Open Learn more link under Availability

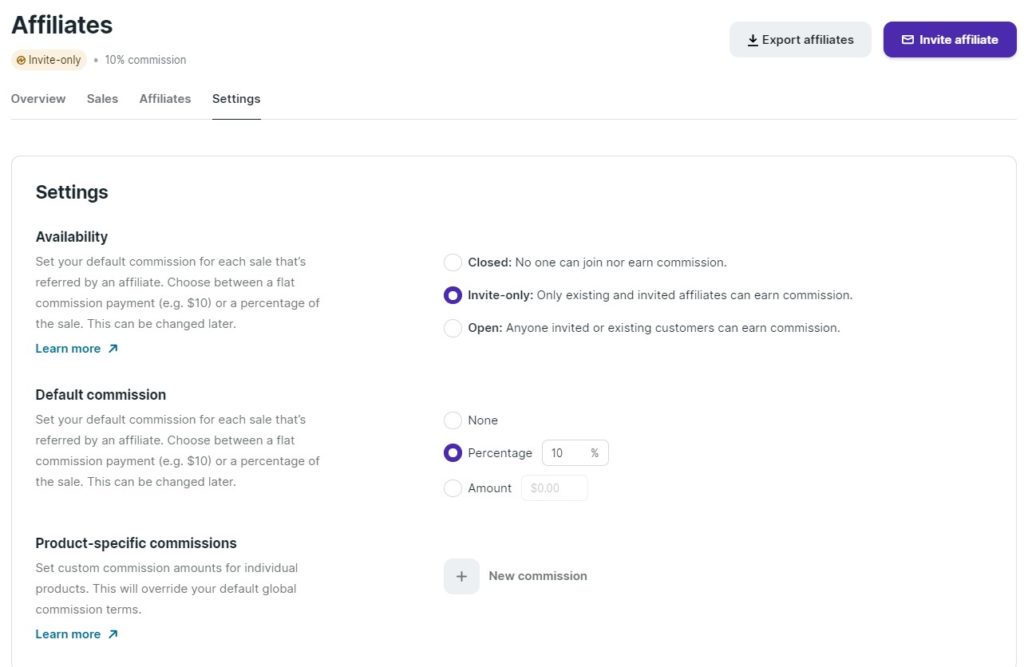click(x=76, y=349)
